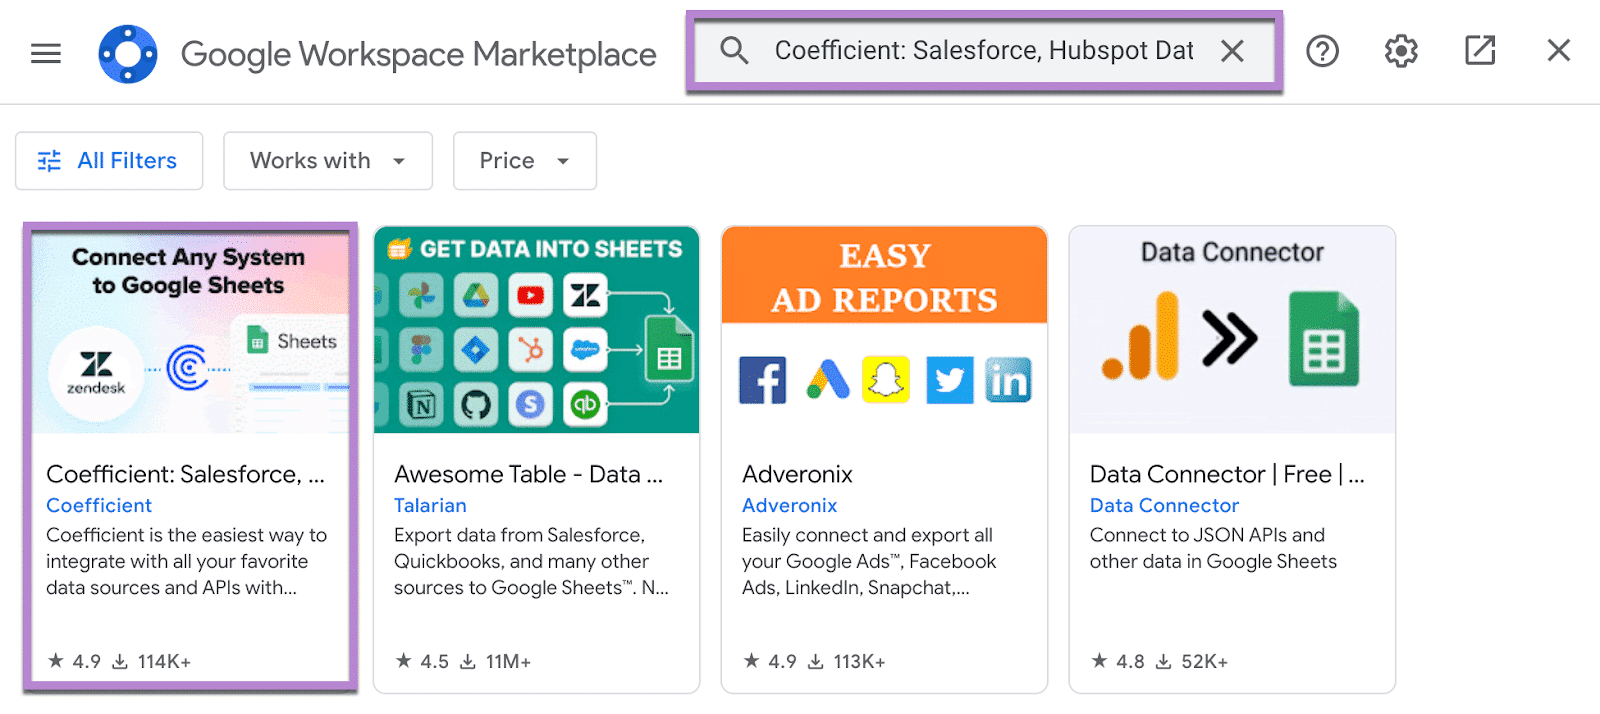Click the Google Ads icon in Adveronix banner
The width and height of the screenshot is (1600, 714).
(x=828, y=380)
